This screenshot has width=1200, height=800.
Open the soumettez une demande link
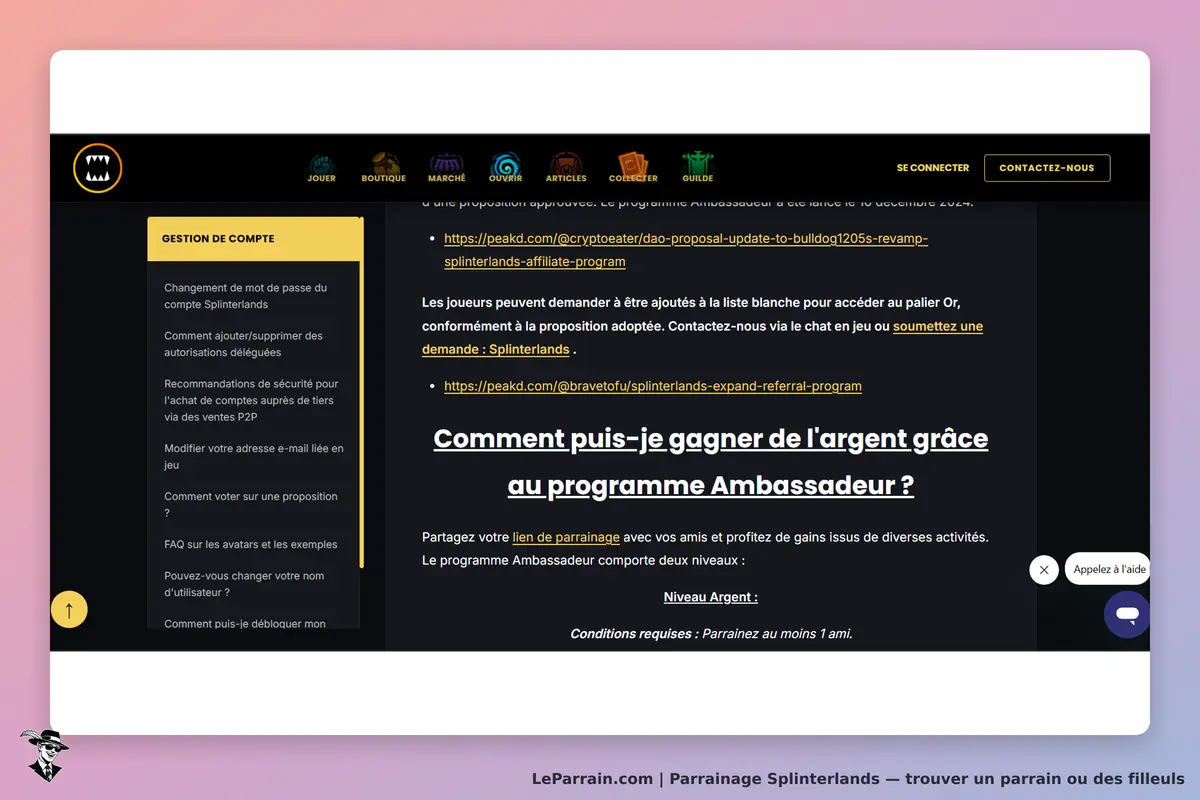point(702,338)
